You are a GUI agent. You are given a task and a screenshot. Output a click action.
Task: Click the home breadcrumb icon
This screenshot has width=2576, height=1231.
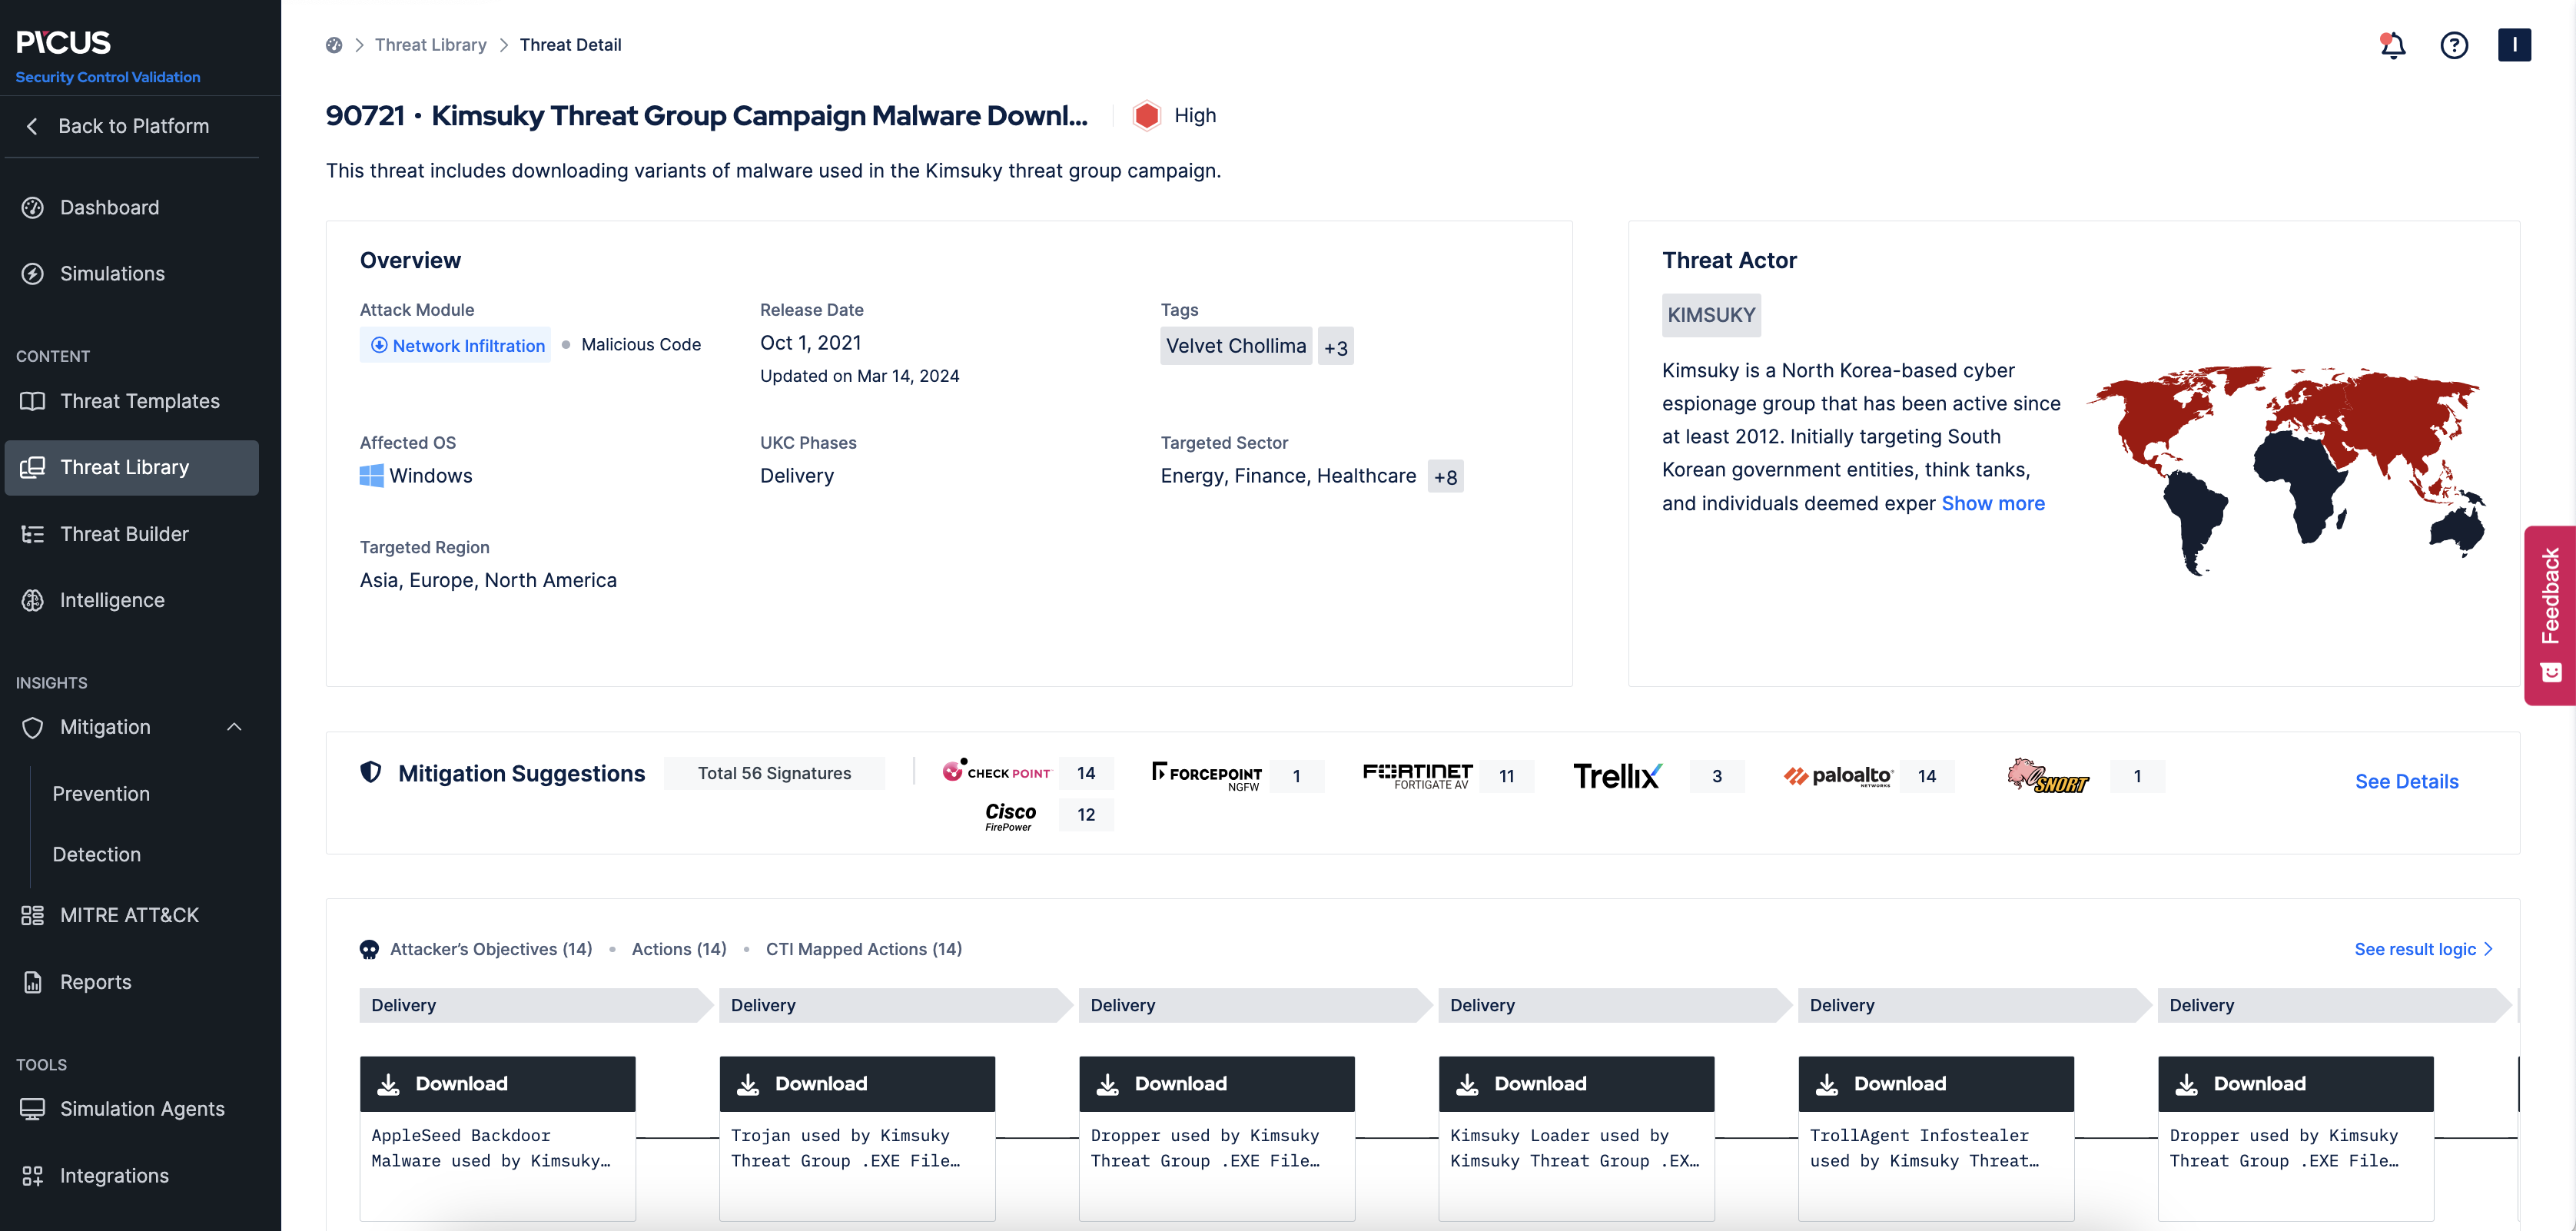coord(334,45)
